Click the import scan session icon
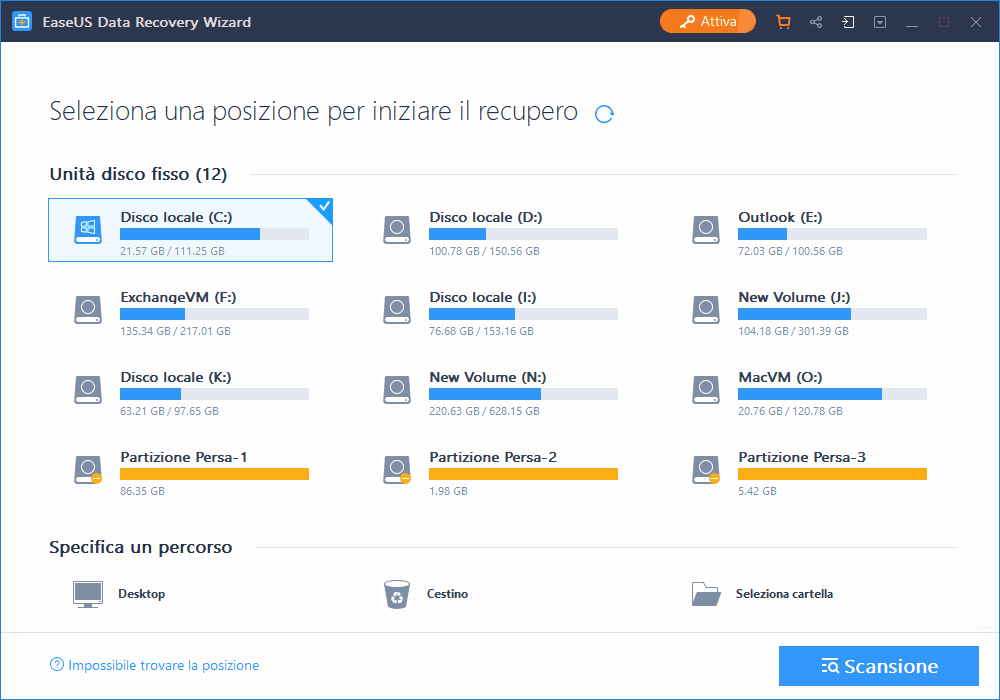This screenshot has width=1000, height=700. coord(848,22)
